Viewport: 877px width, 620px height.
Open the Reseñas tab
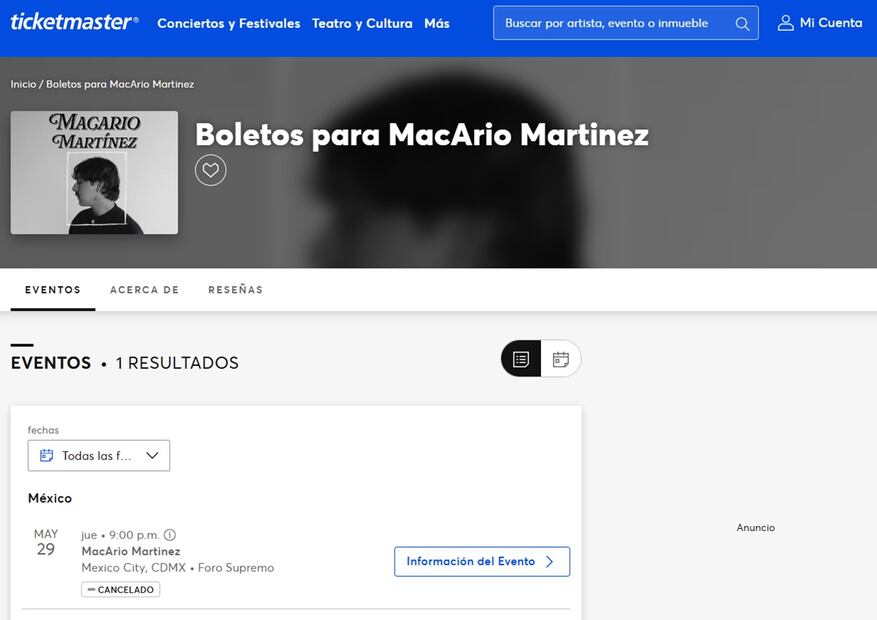coord(235,290)
